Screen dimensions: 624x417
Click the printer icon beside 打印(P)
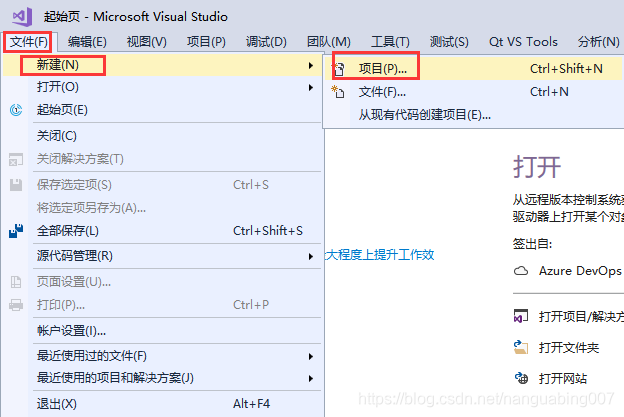click(16, 305)
